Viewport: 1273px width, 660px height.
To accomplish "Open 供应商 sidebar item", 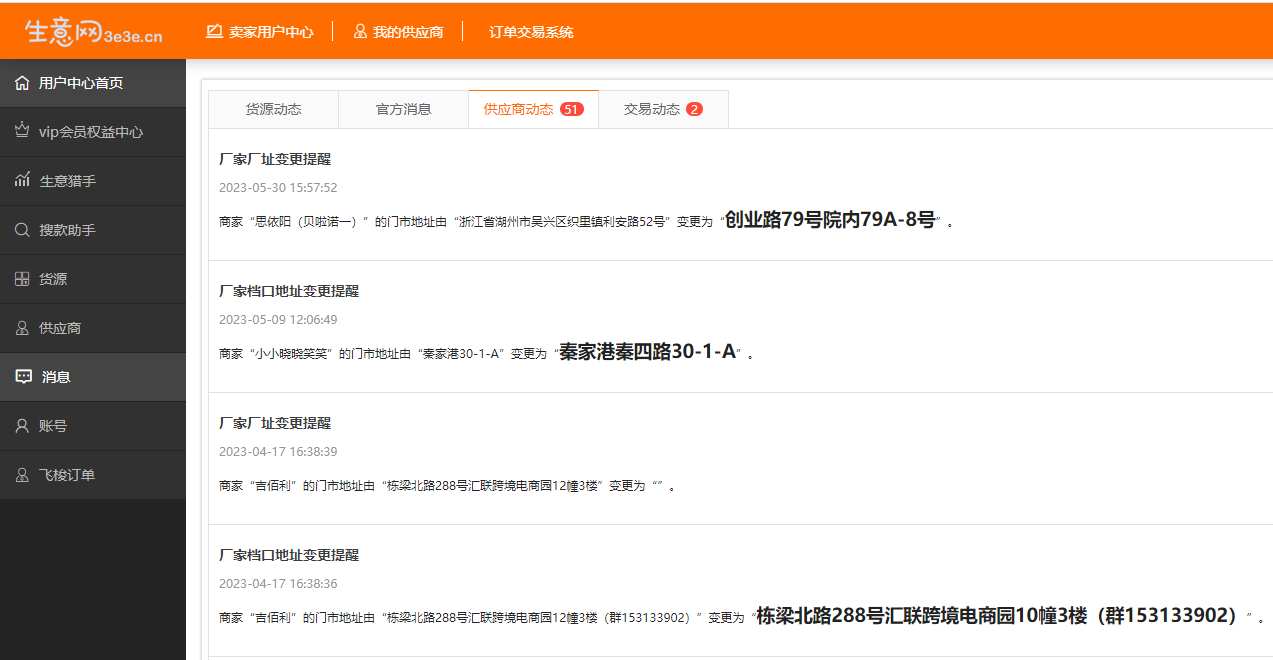I will click(x=93, y=328).
